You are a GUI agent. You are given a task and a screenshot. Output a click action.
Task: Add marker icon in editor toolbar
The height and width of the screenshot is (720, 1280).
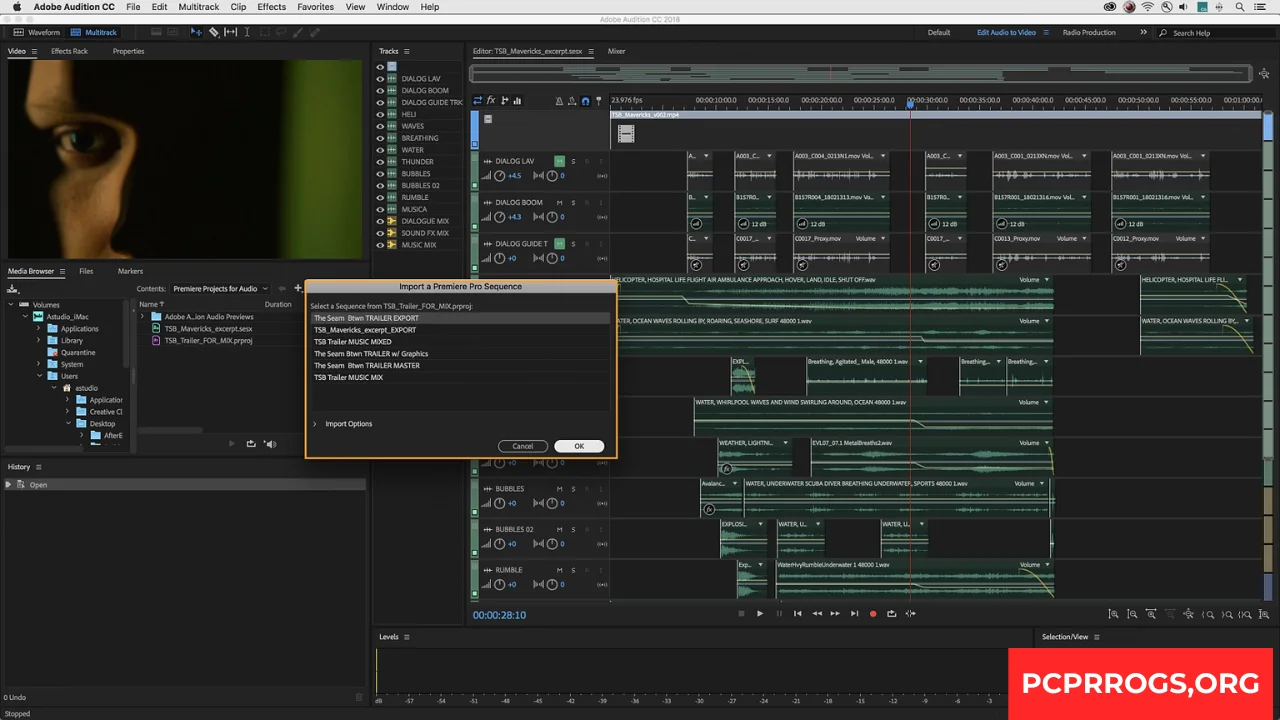(598, 100)
